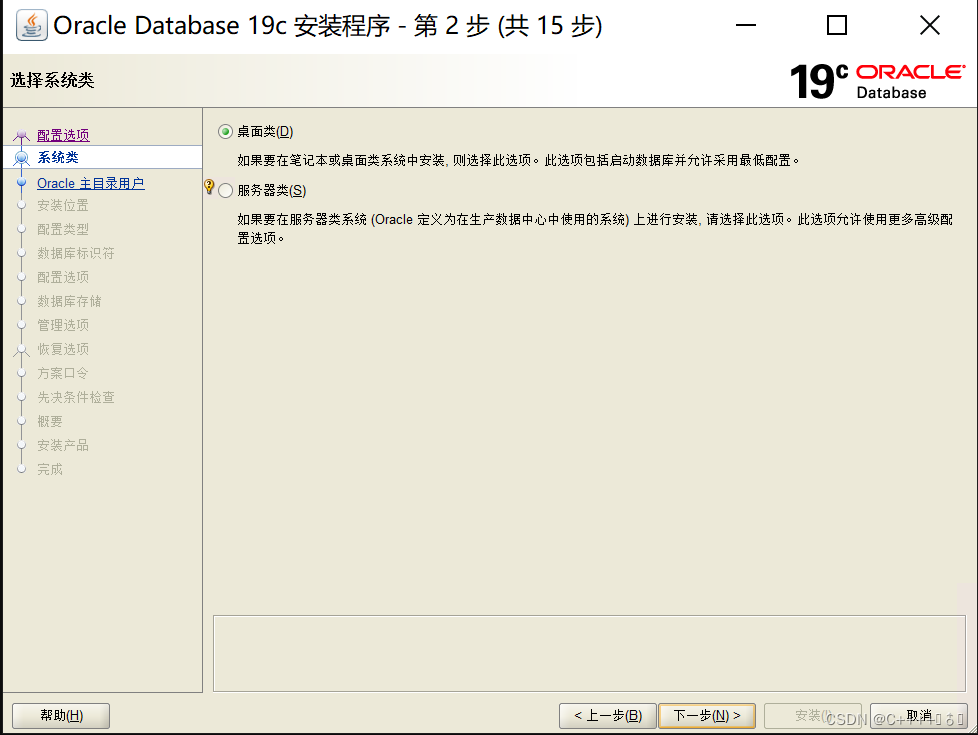The height and width of the screenshot is (735, 978).
Task: Click the 完成 step in the sidebar
Action: [49, 469]
